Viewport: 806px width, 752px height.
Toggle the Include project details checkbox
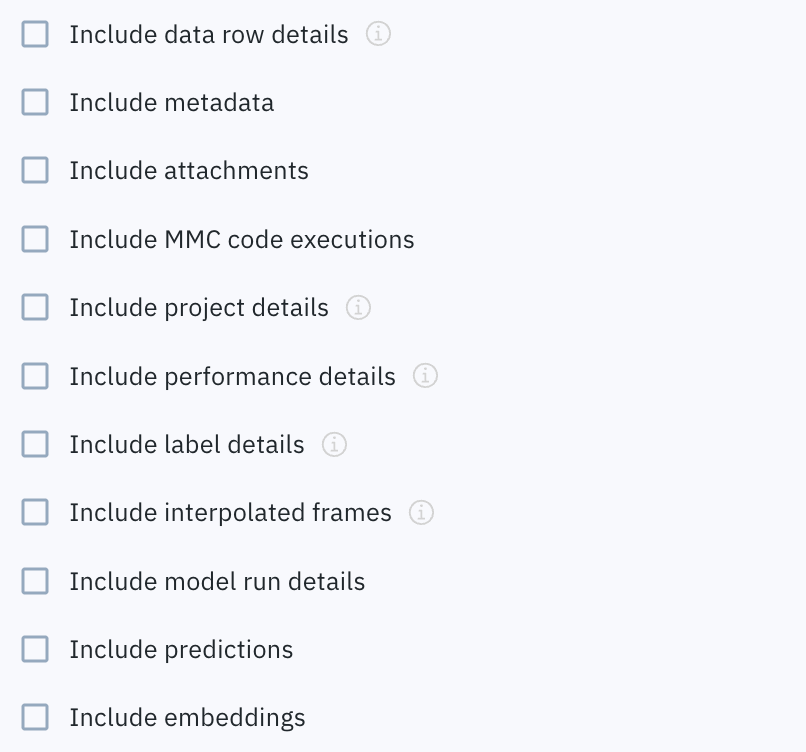(x=35, y=307)
